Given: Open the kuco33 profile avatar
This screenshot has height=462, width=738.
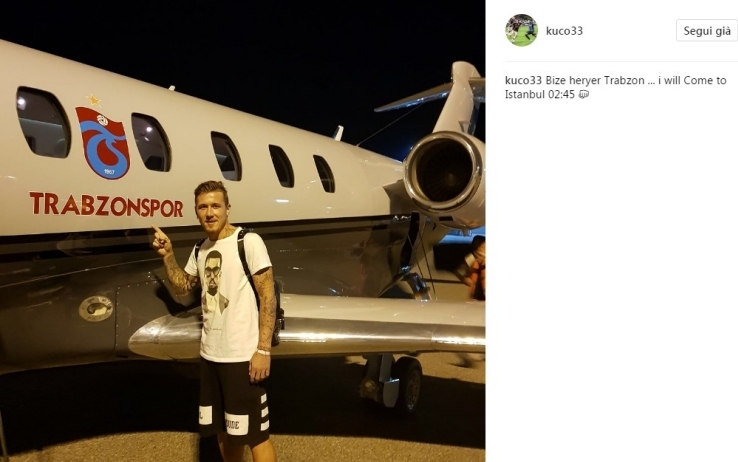Looking at the screenshot, I should click(x=521, y=31).
